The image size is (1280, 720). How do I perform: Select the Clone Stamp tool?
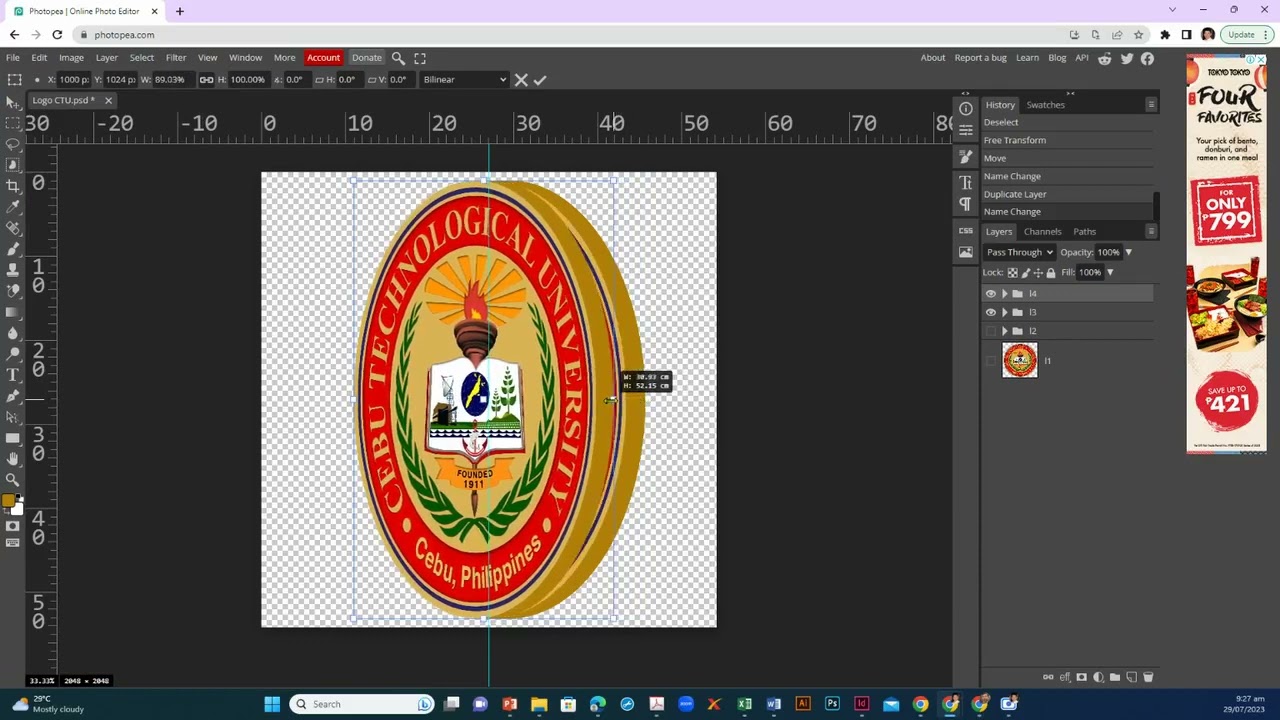click(12, 270)
